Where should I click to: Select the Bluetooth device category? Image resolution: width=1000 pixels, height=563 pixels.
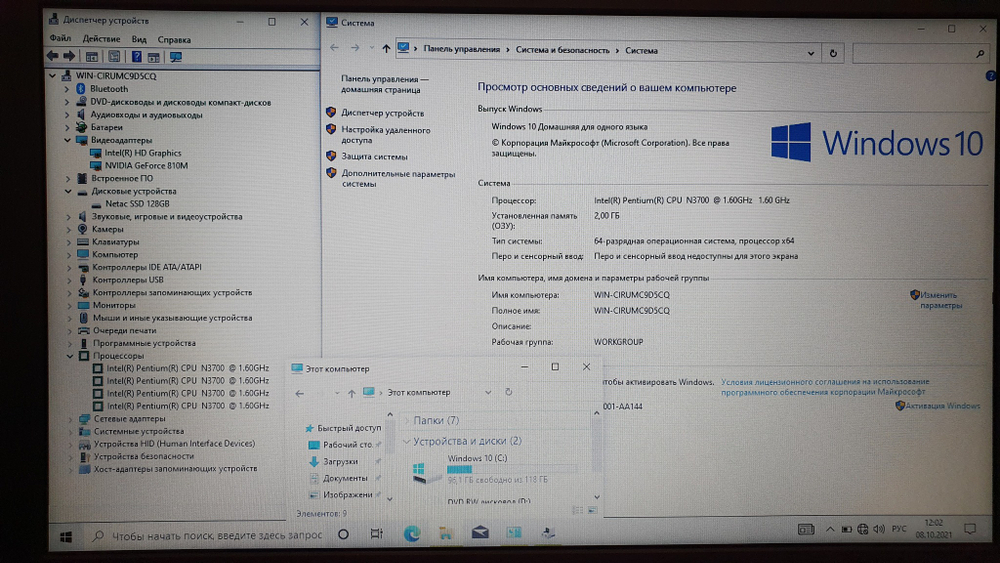coord(109,89)
